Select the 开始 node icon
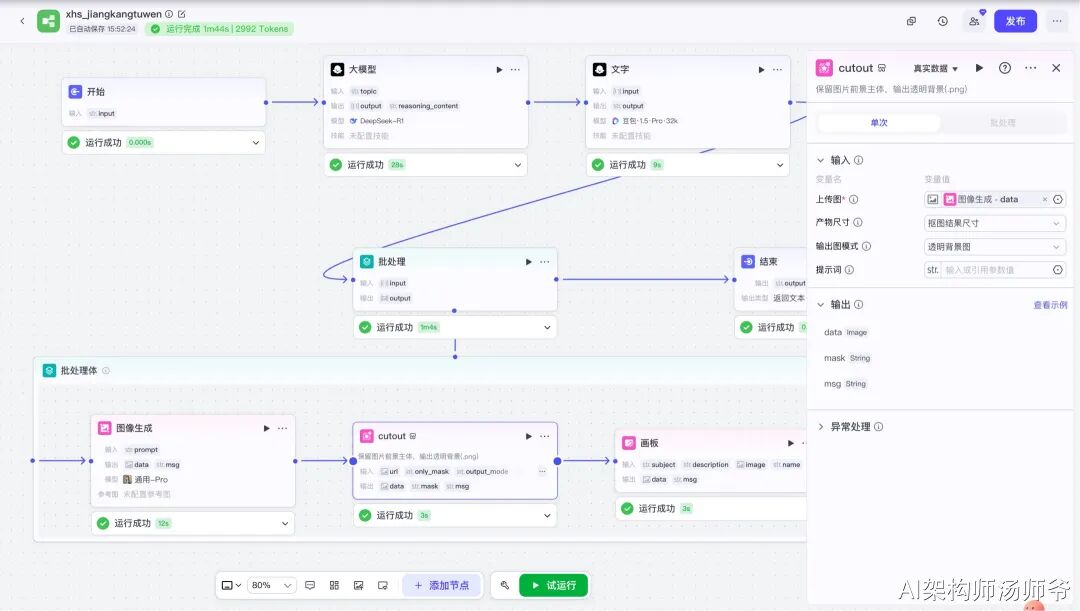The image size is (1080, 611). [x=76, y=92]
